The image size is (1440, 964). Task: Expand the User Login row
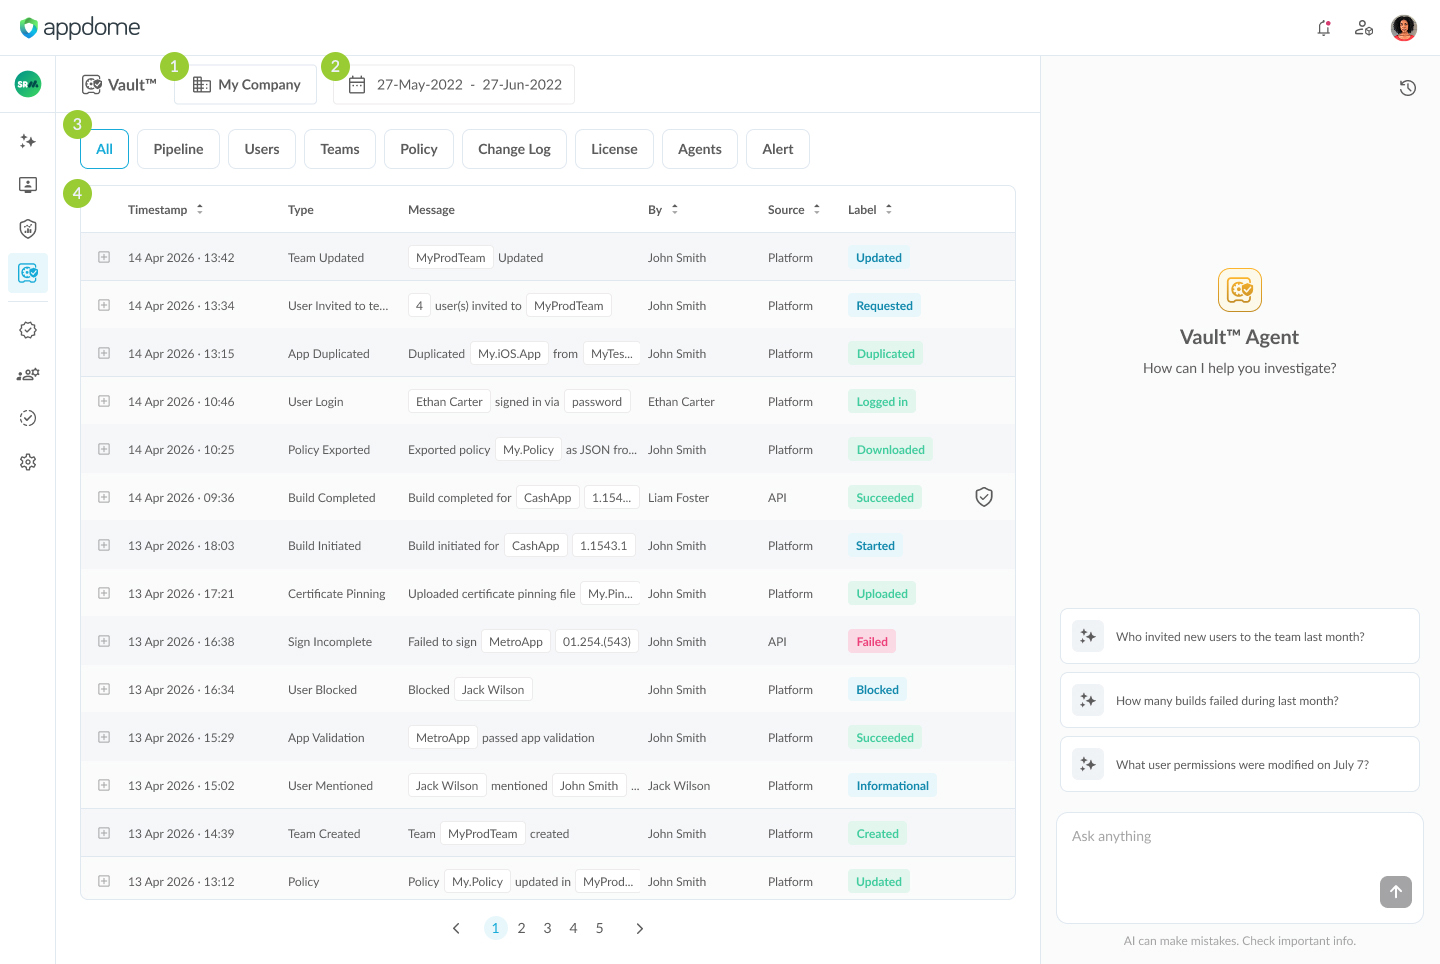point(104,401)
